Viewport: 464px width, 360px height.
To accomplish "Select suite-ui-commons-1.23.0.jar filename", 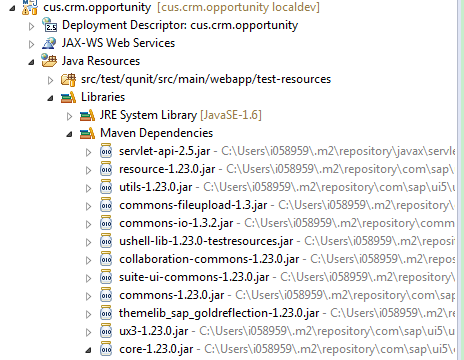I will [194, 277].
